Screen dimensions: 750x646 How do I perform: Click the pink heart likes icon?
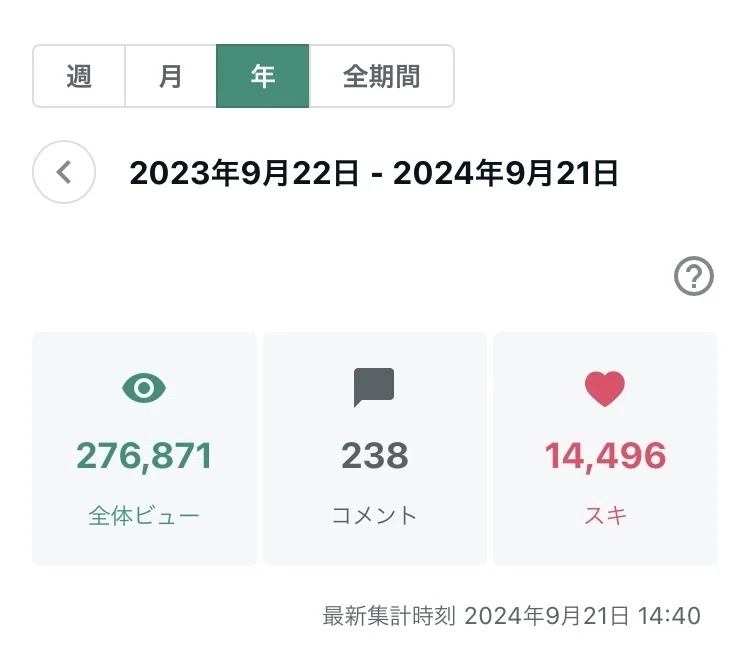605,388
